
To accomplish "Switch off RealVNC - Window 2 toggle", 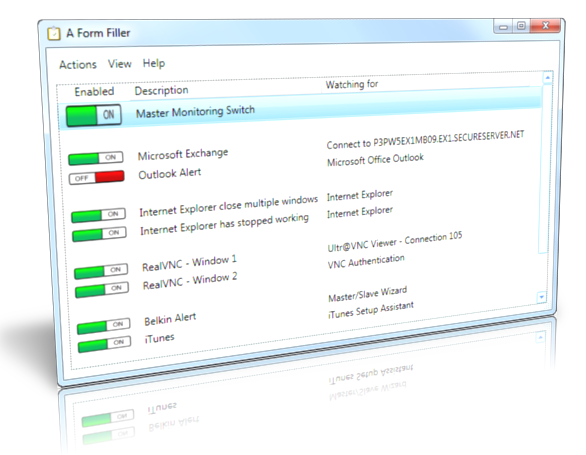I will (x=102, y=289).
